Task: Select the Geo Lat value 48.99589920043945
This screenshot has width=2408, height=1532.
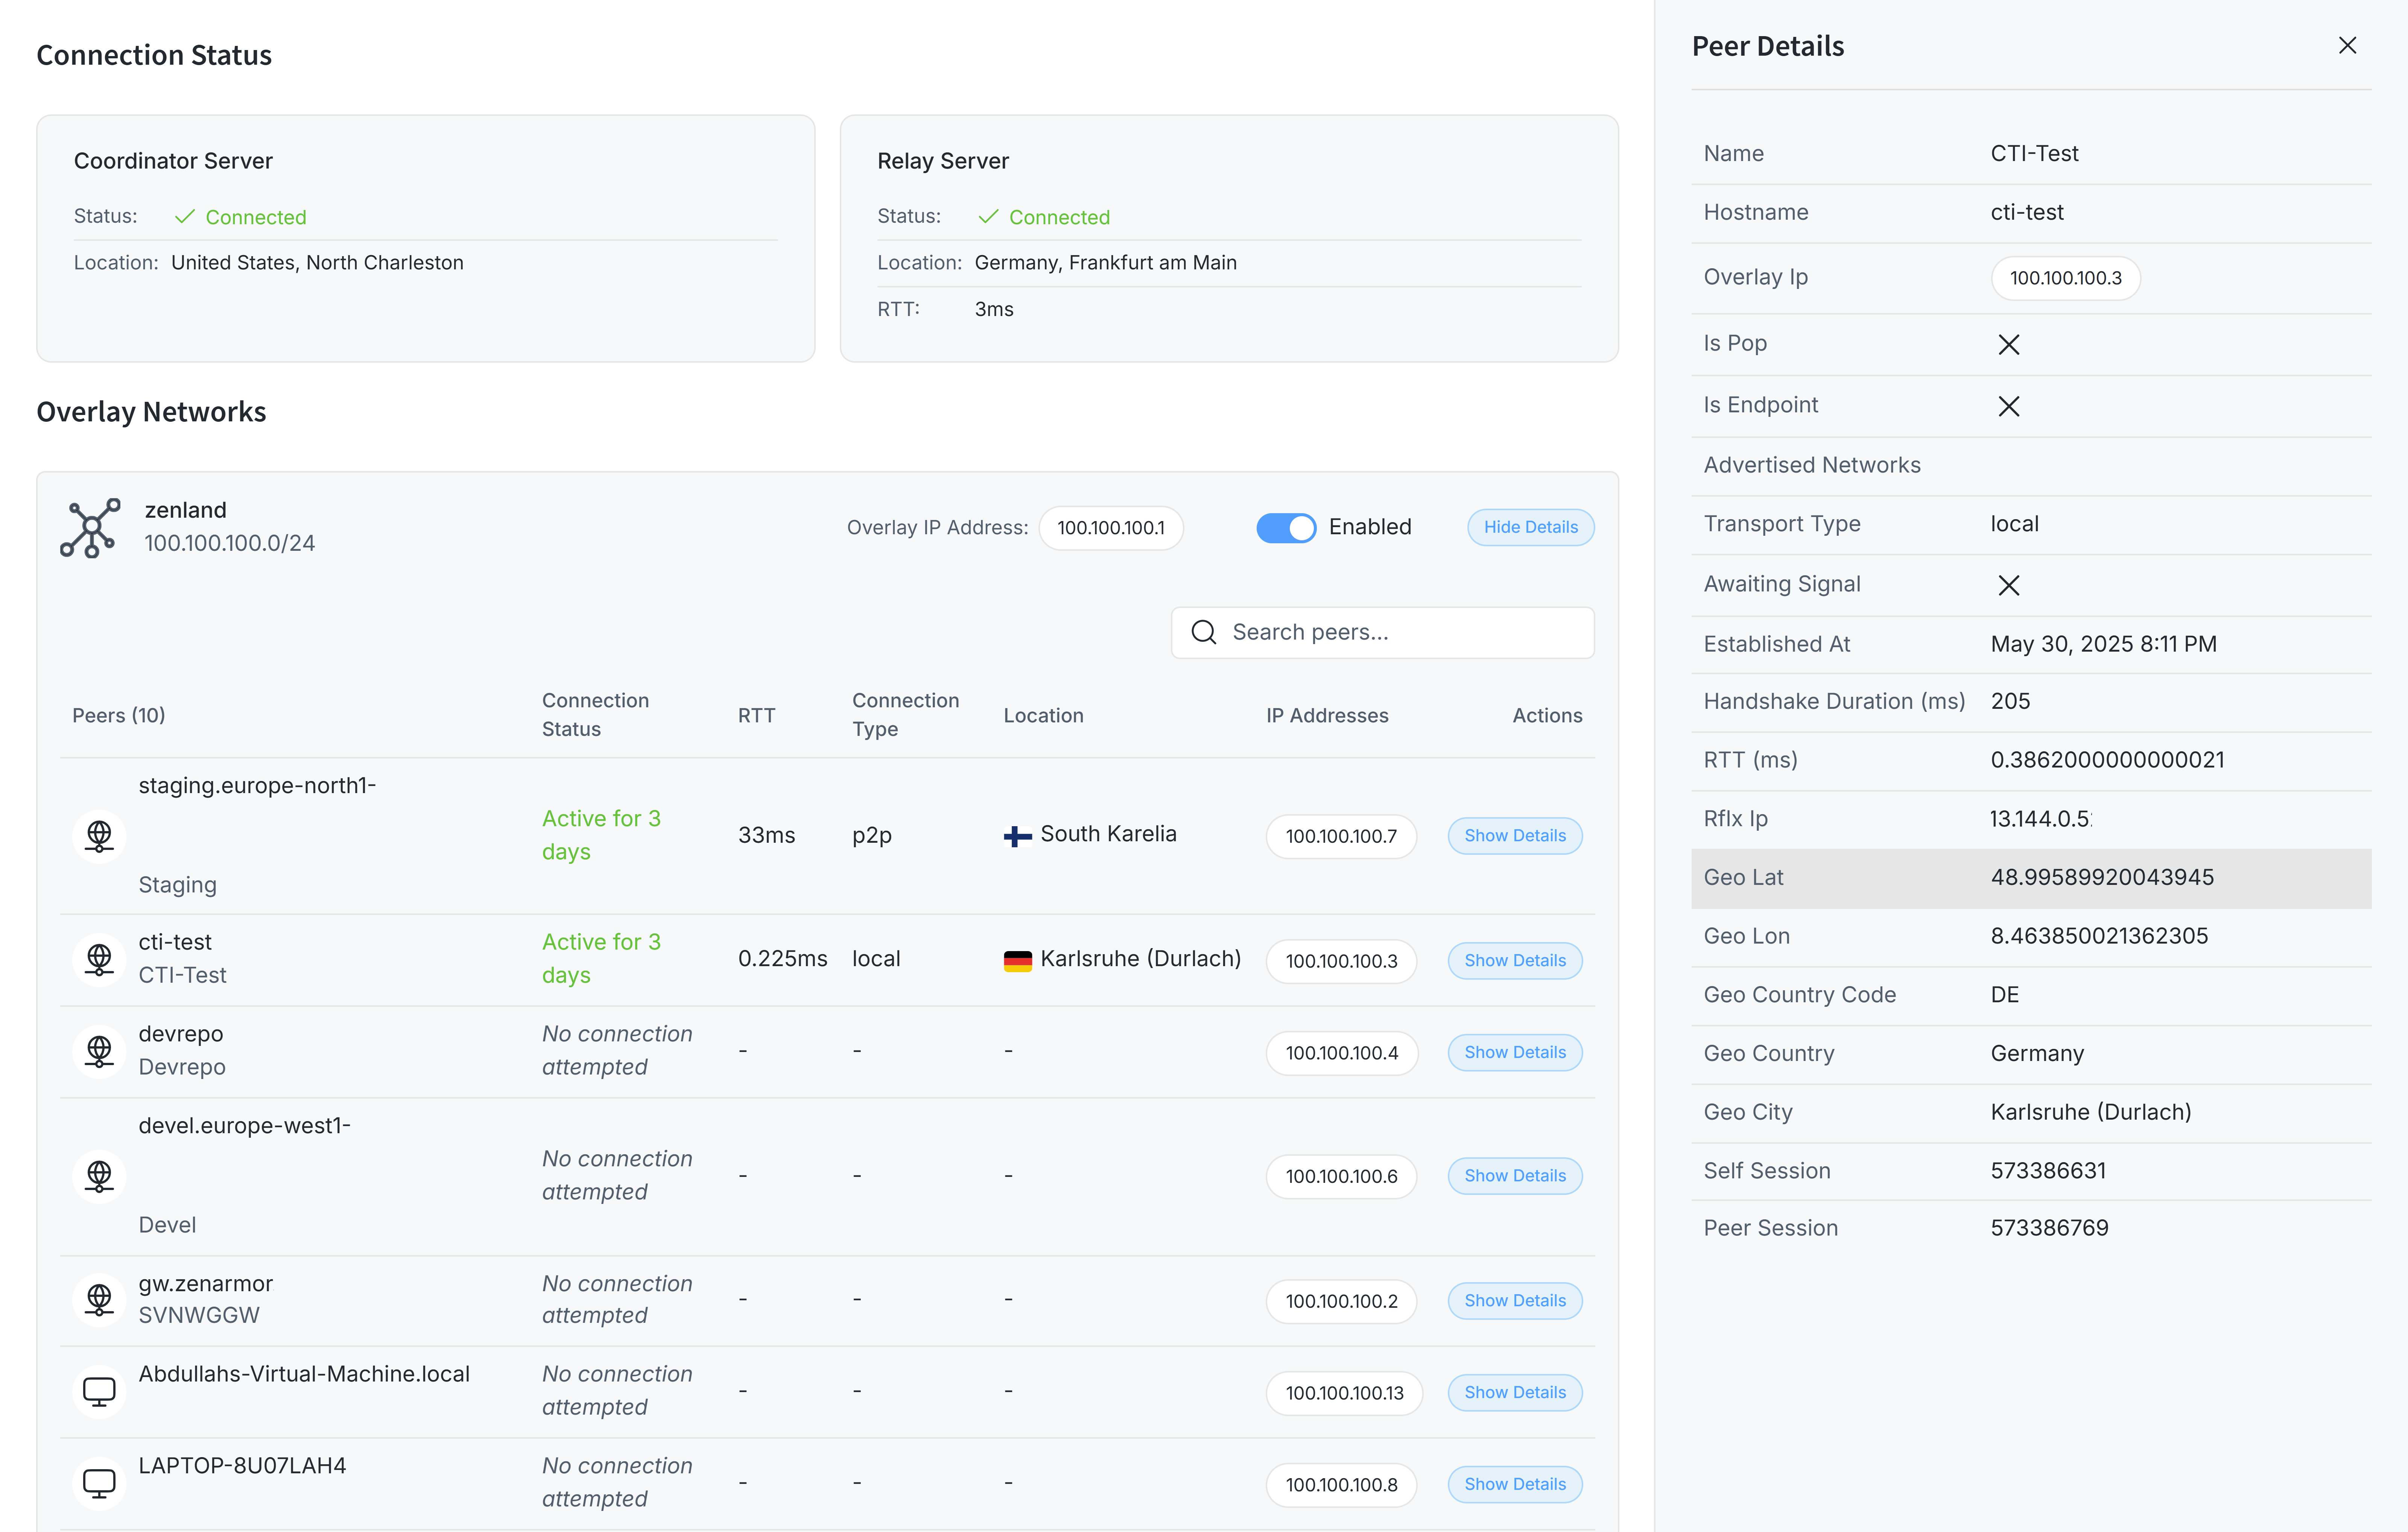Action: coord(2102,877)
